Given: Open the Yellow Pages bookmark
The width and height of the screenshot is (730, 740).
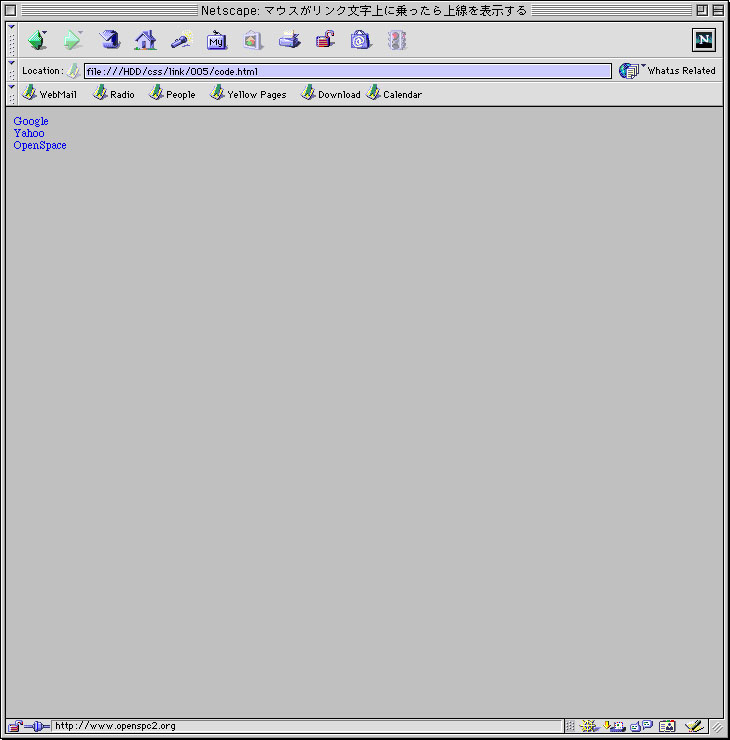Looking at the screenshot, I should point(248,93).
